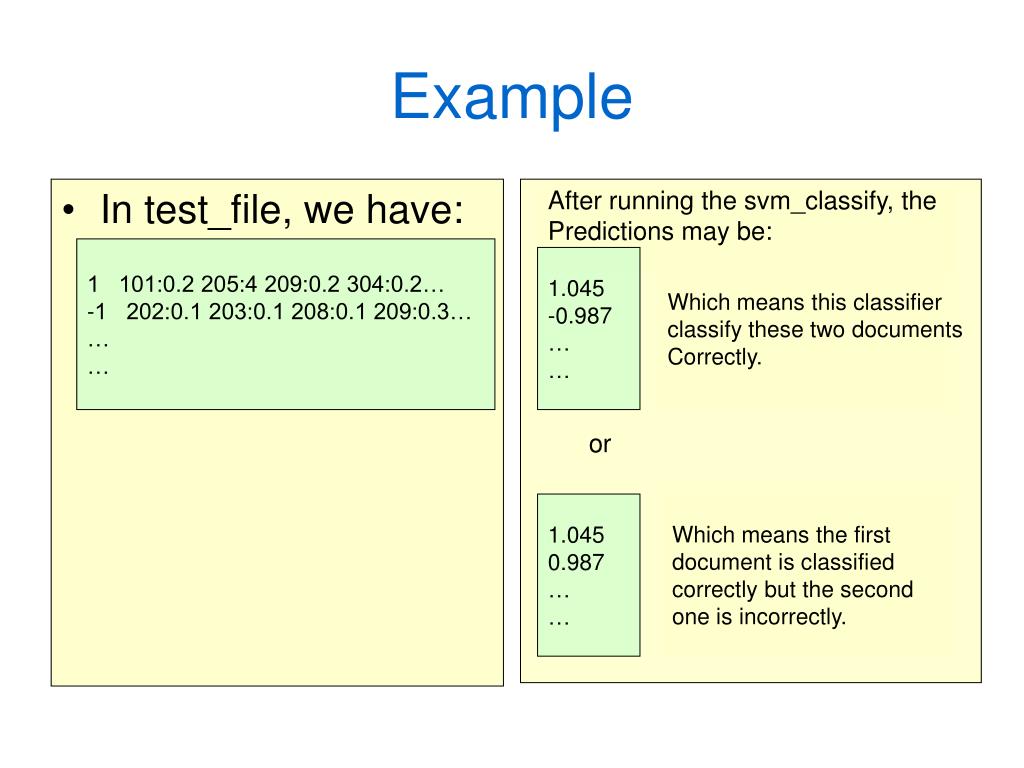The width and height of the screenshot is (1024, 768).
Task: Select the positive 0.987 prediction value
Action: pos(576,562)
